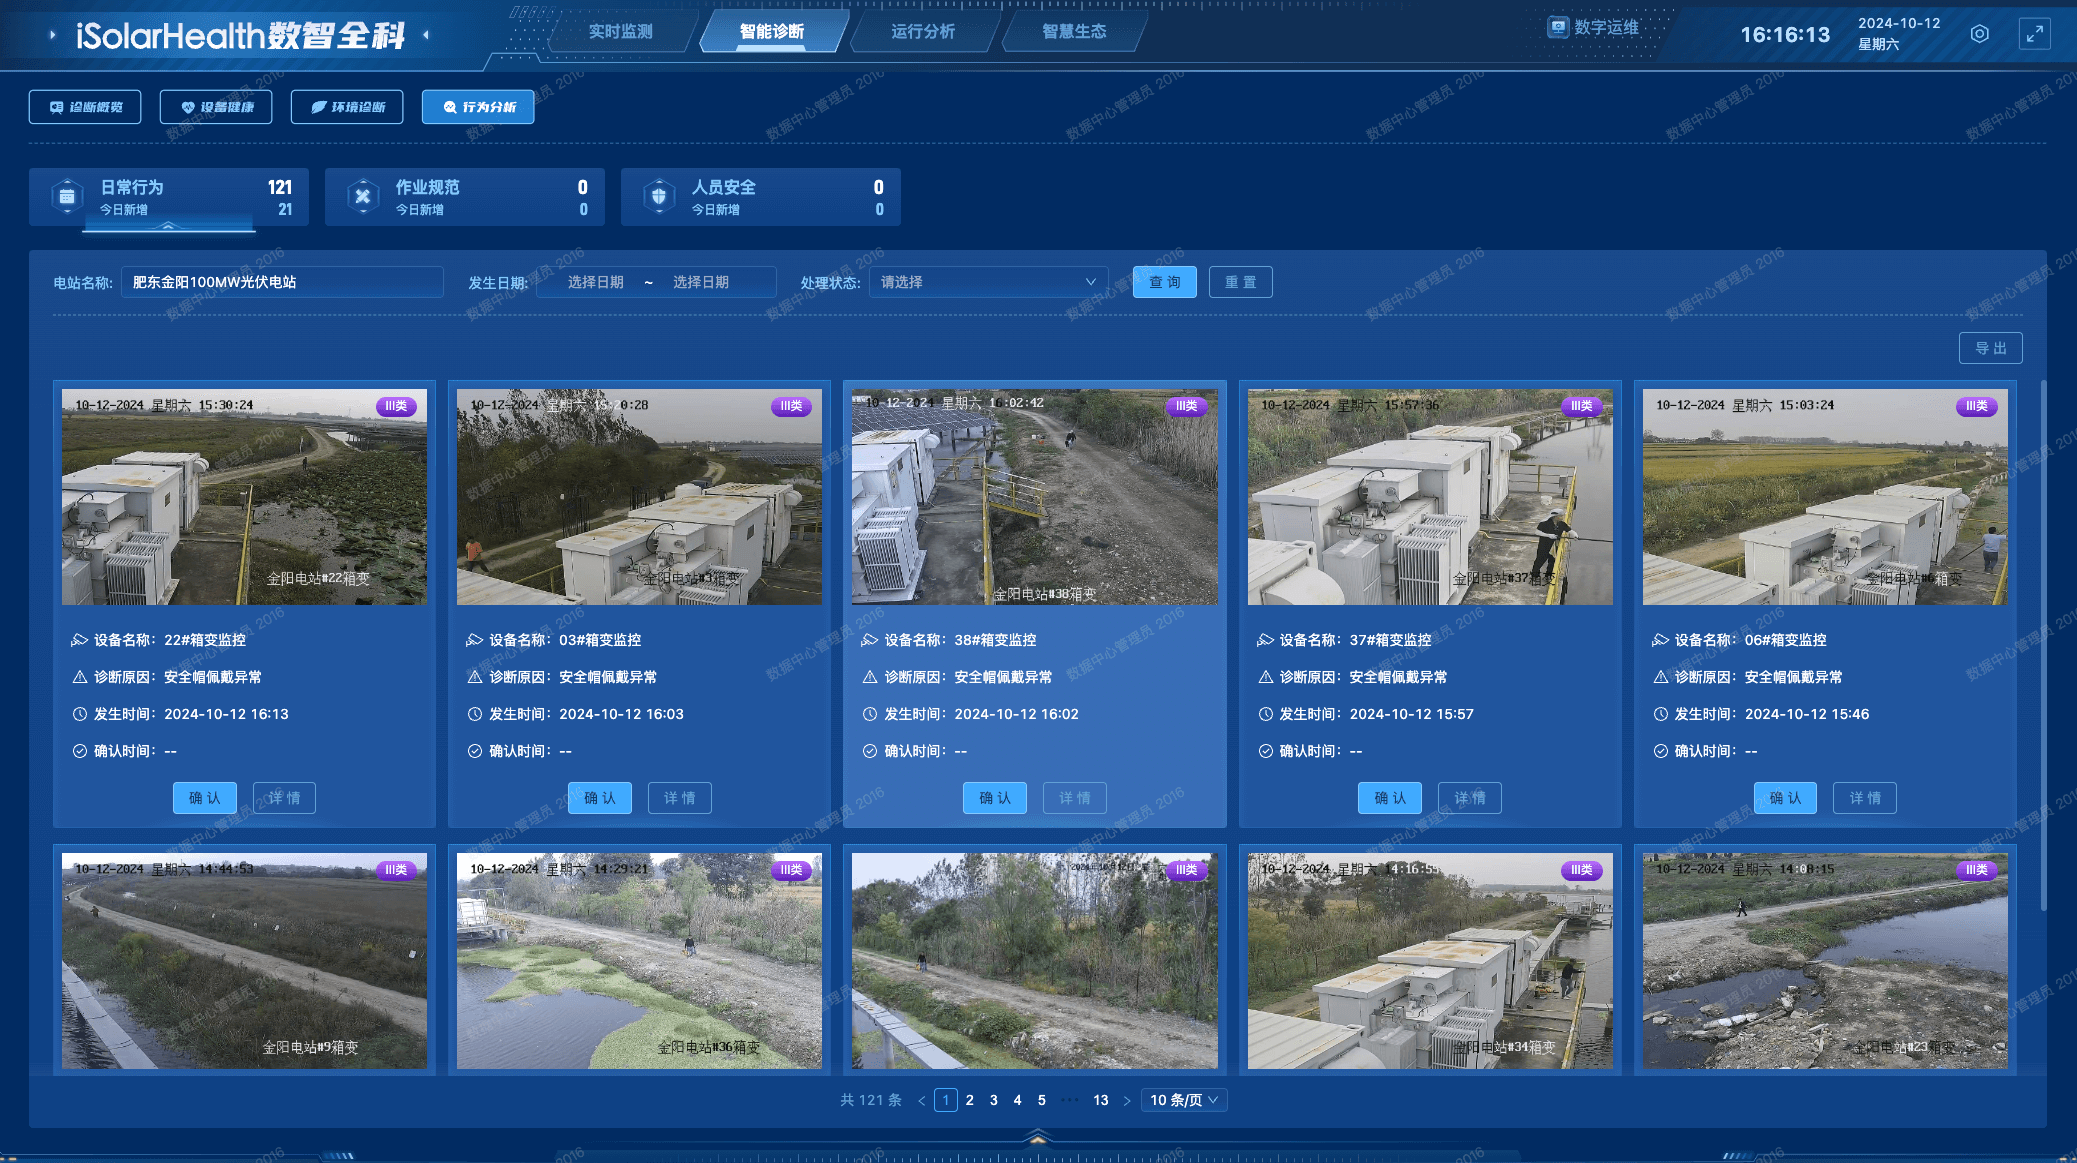Click the fullscreen expand icon

[2034, 34]
